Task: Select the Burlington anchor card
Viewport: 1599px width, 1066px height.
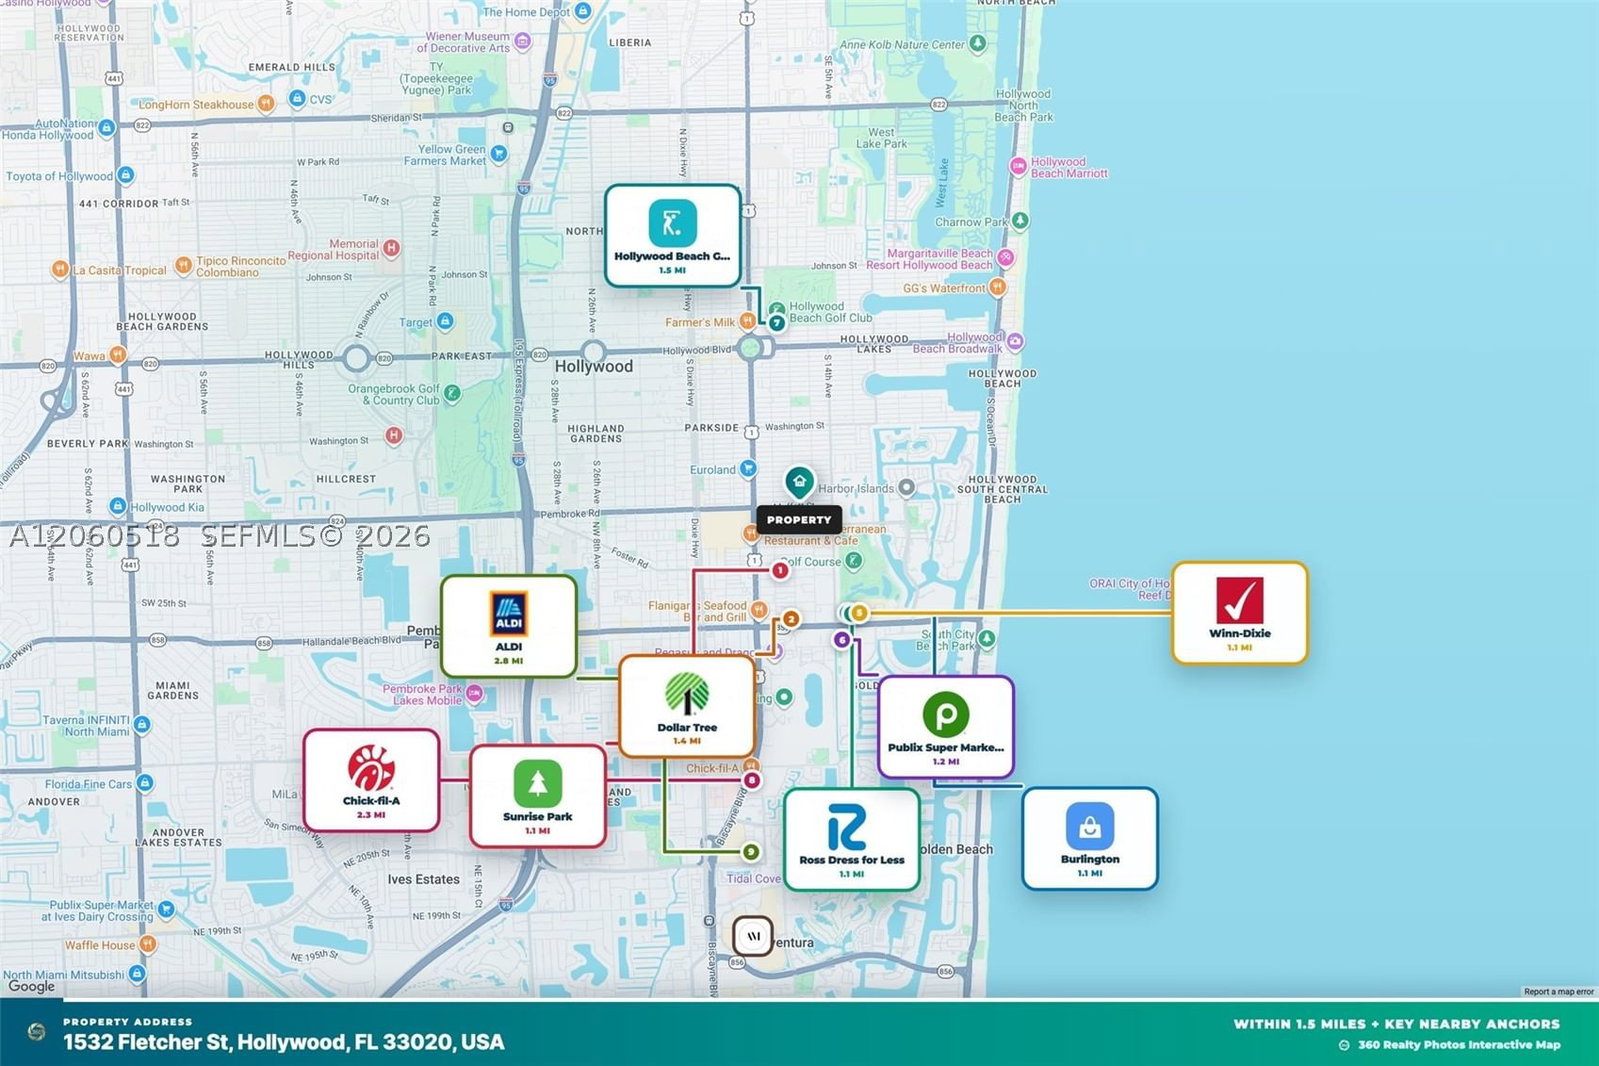Action: [x=1090, y=838]
